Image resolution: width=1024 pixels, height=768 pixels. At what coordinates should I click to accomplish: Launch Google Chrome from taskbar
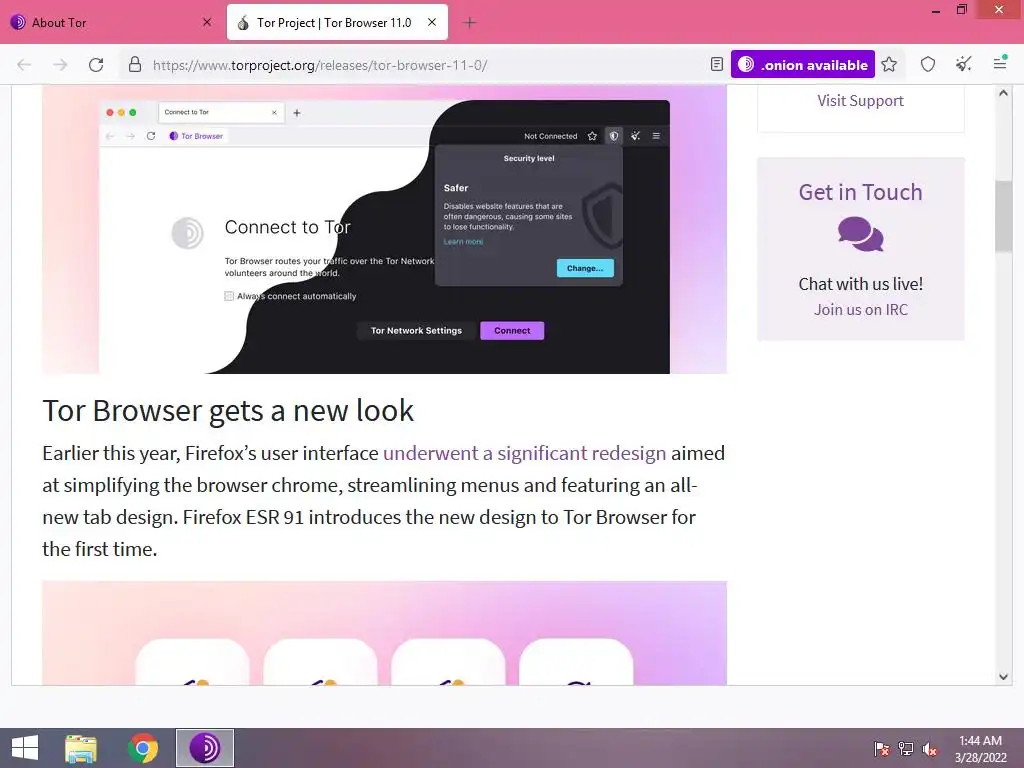143,748
